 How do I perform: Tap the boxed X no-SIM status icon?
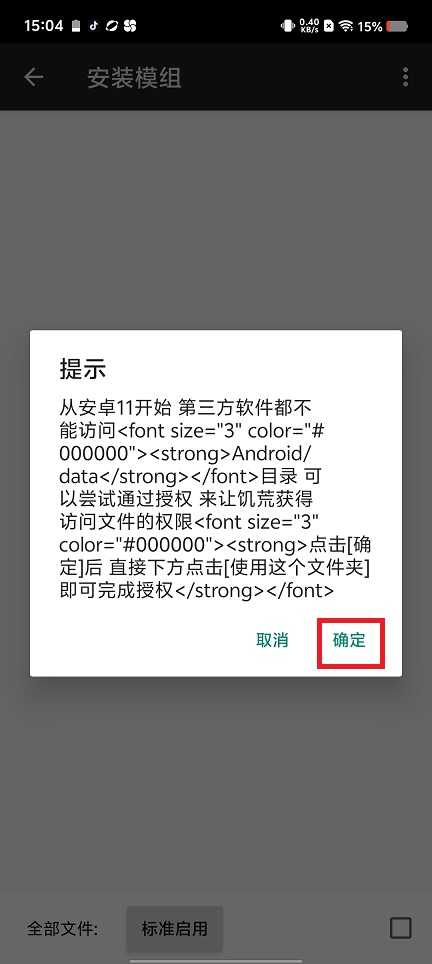[x=329, y=26]
